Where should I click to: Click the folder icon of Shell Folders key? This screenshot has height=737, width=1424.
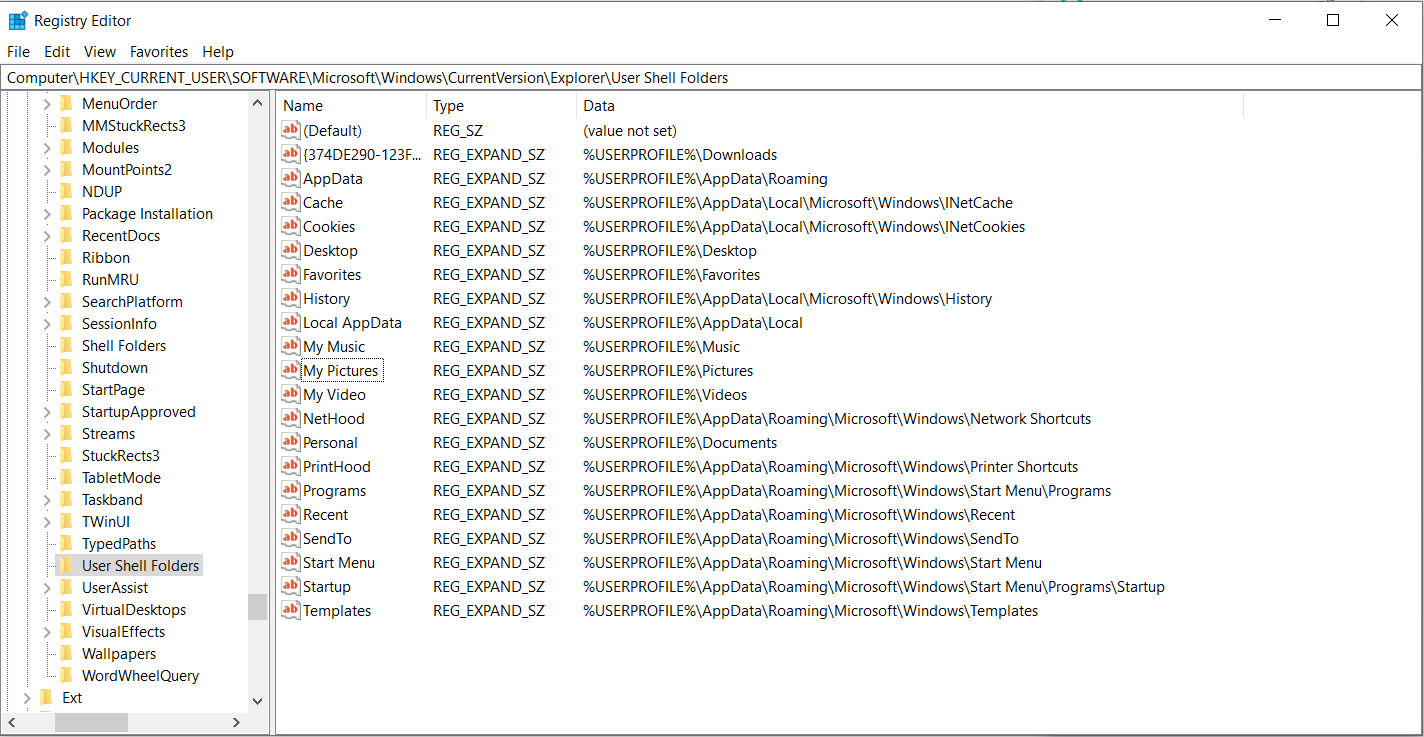[67, 345]
